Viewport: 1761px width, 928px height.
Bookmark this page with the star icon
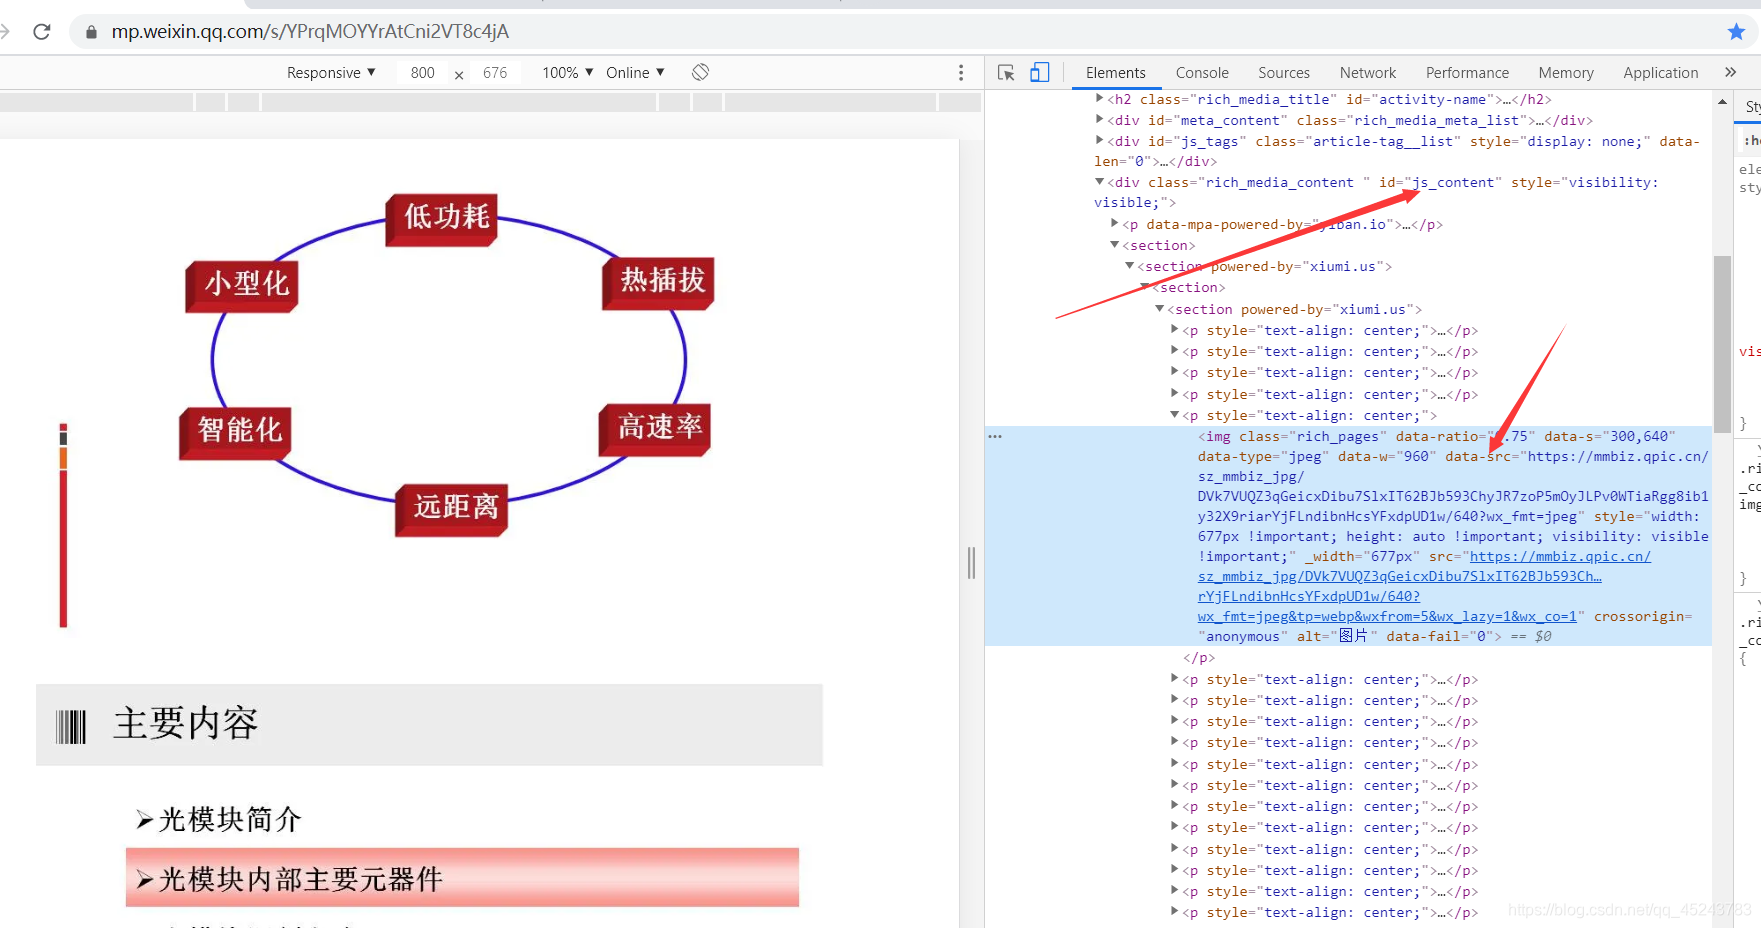pyautogui.click(x=1736, y=32)
